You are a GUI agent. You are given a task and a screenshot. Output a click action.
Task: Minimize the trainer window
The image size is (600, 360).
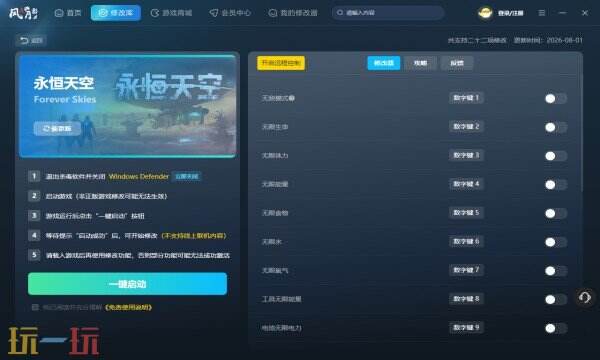point(562,13)
